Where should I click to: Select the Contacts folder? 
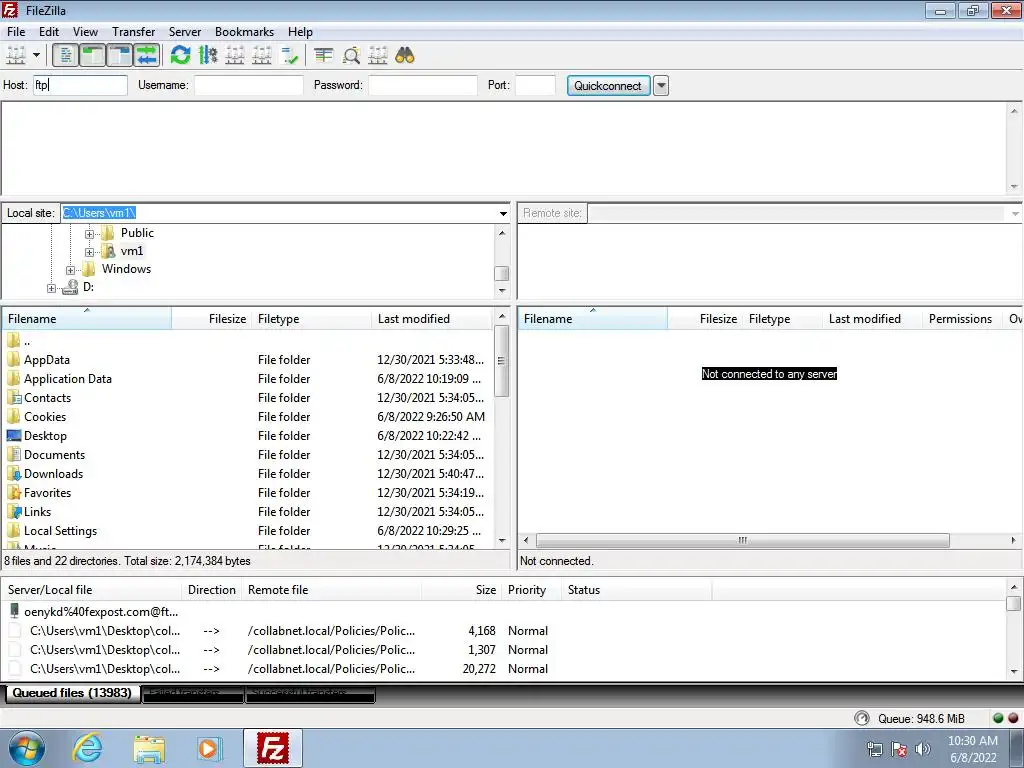click(48, 398)
